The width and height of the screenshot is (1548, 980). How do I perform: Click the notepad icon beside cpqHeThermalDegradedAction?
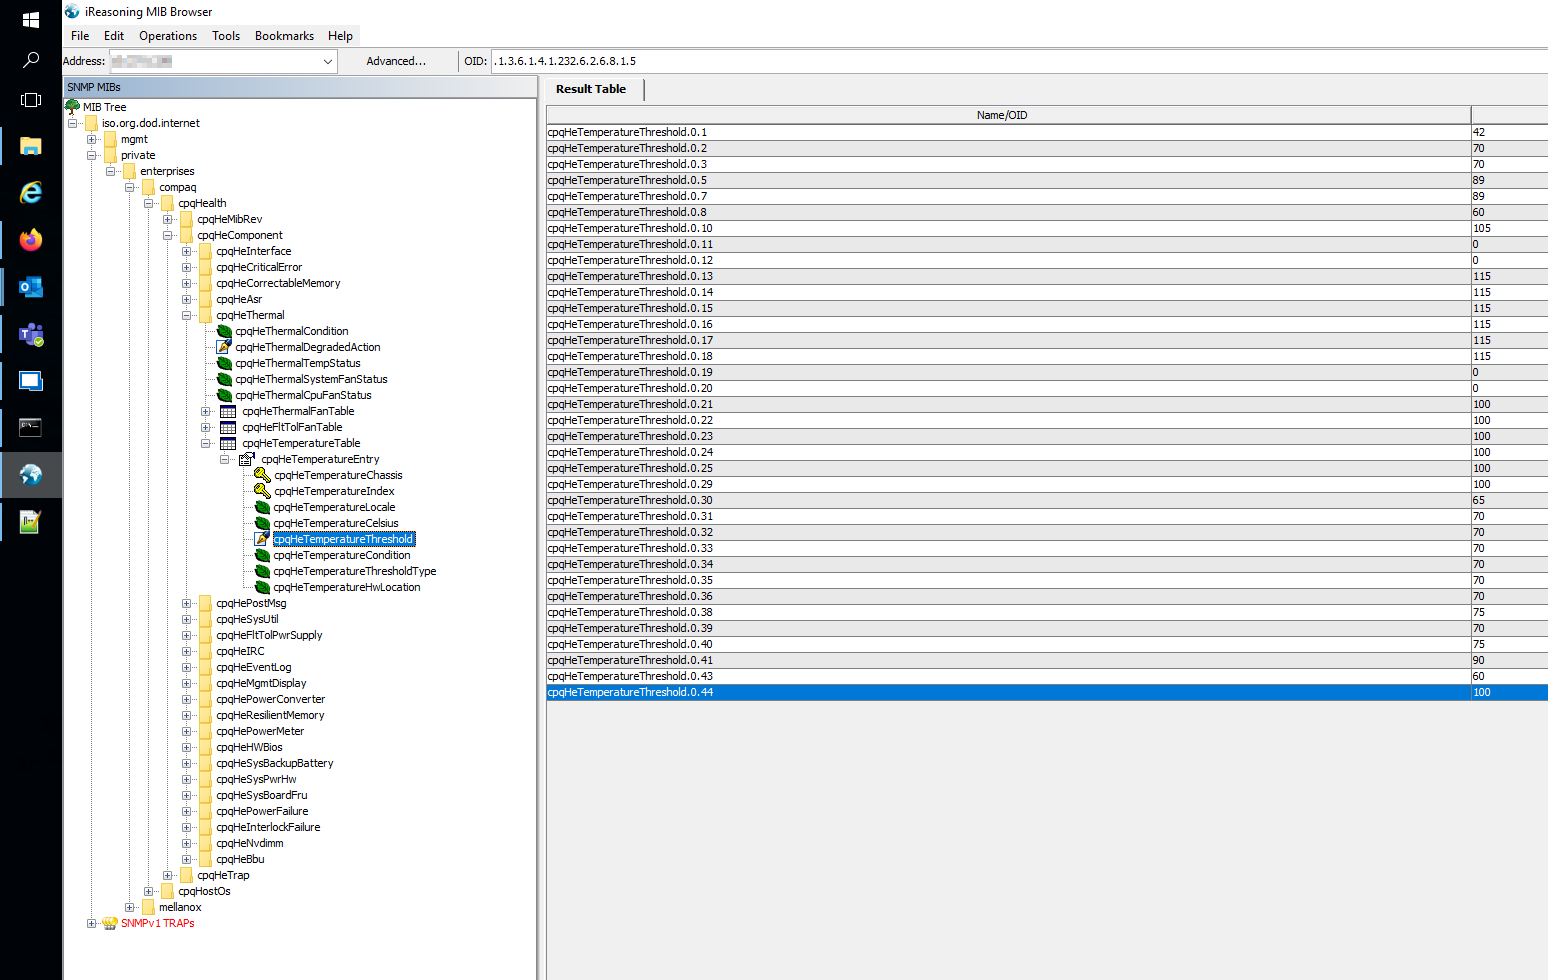225,347
